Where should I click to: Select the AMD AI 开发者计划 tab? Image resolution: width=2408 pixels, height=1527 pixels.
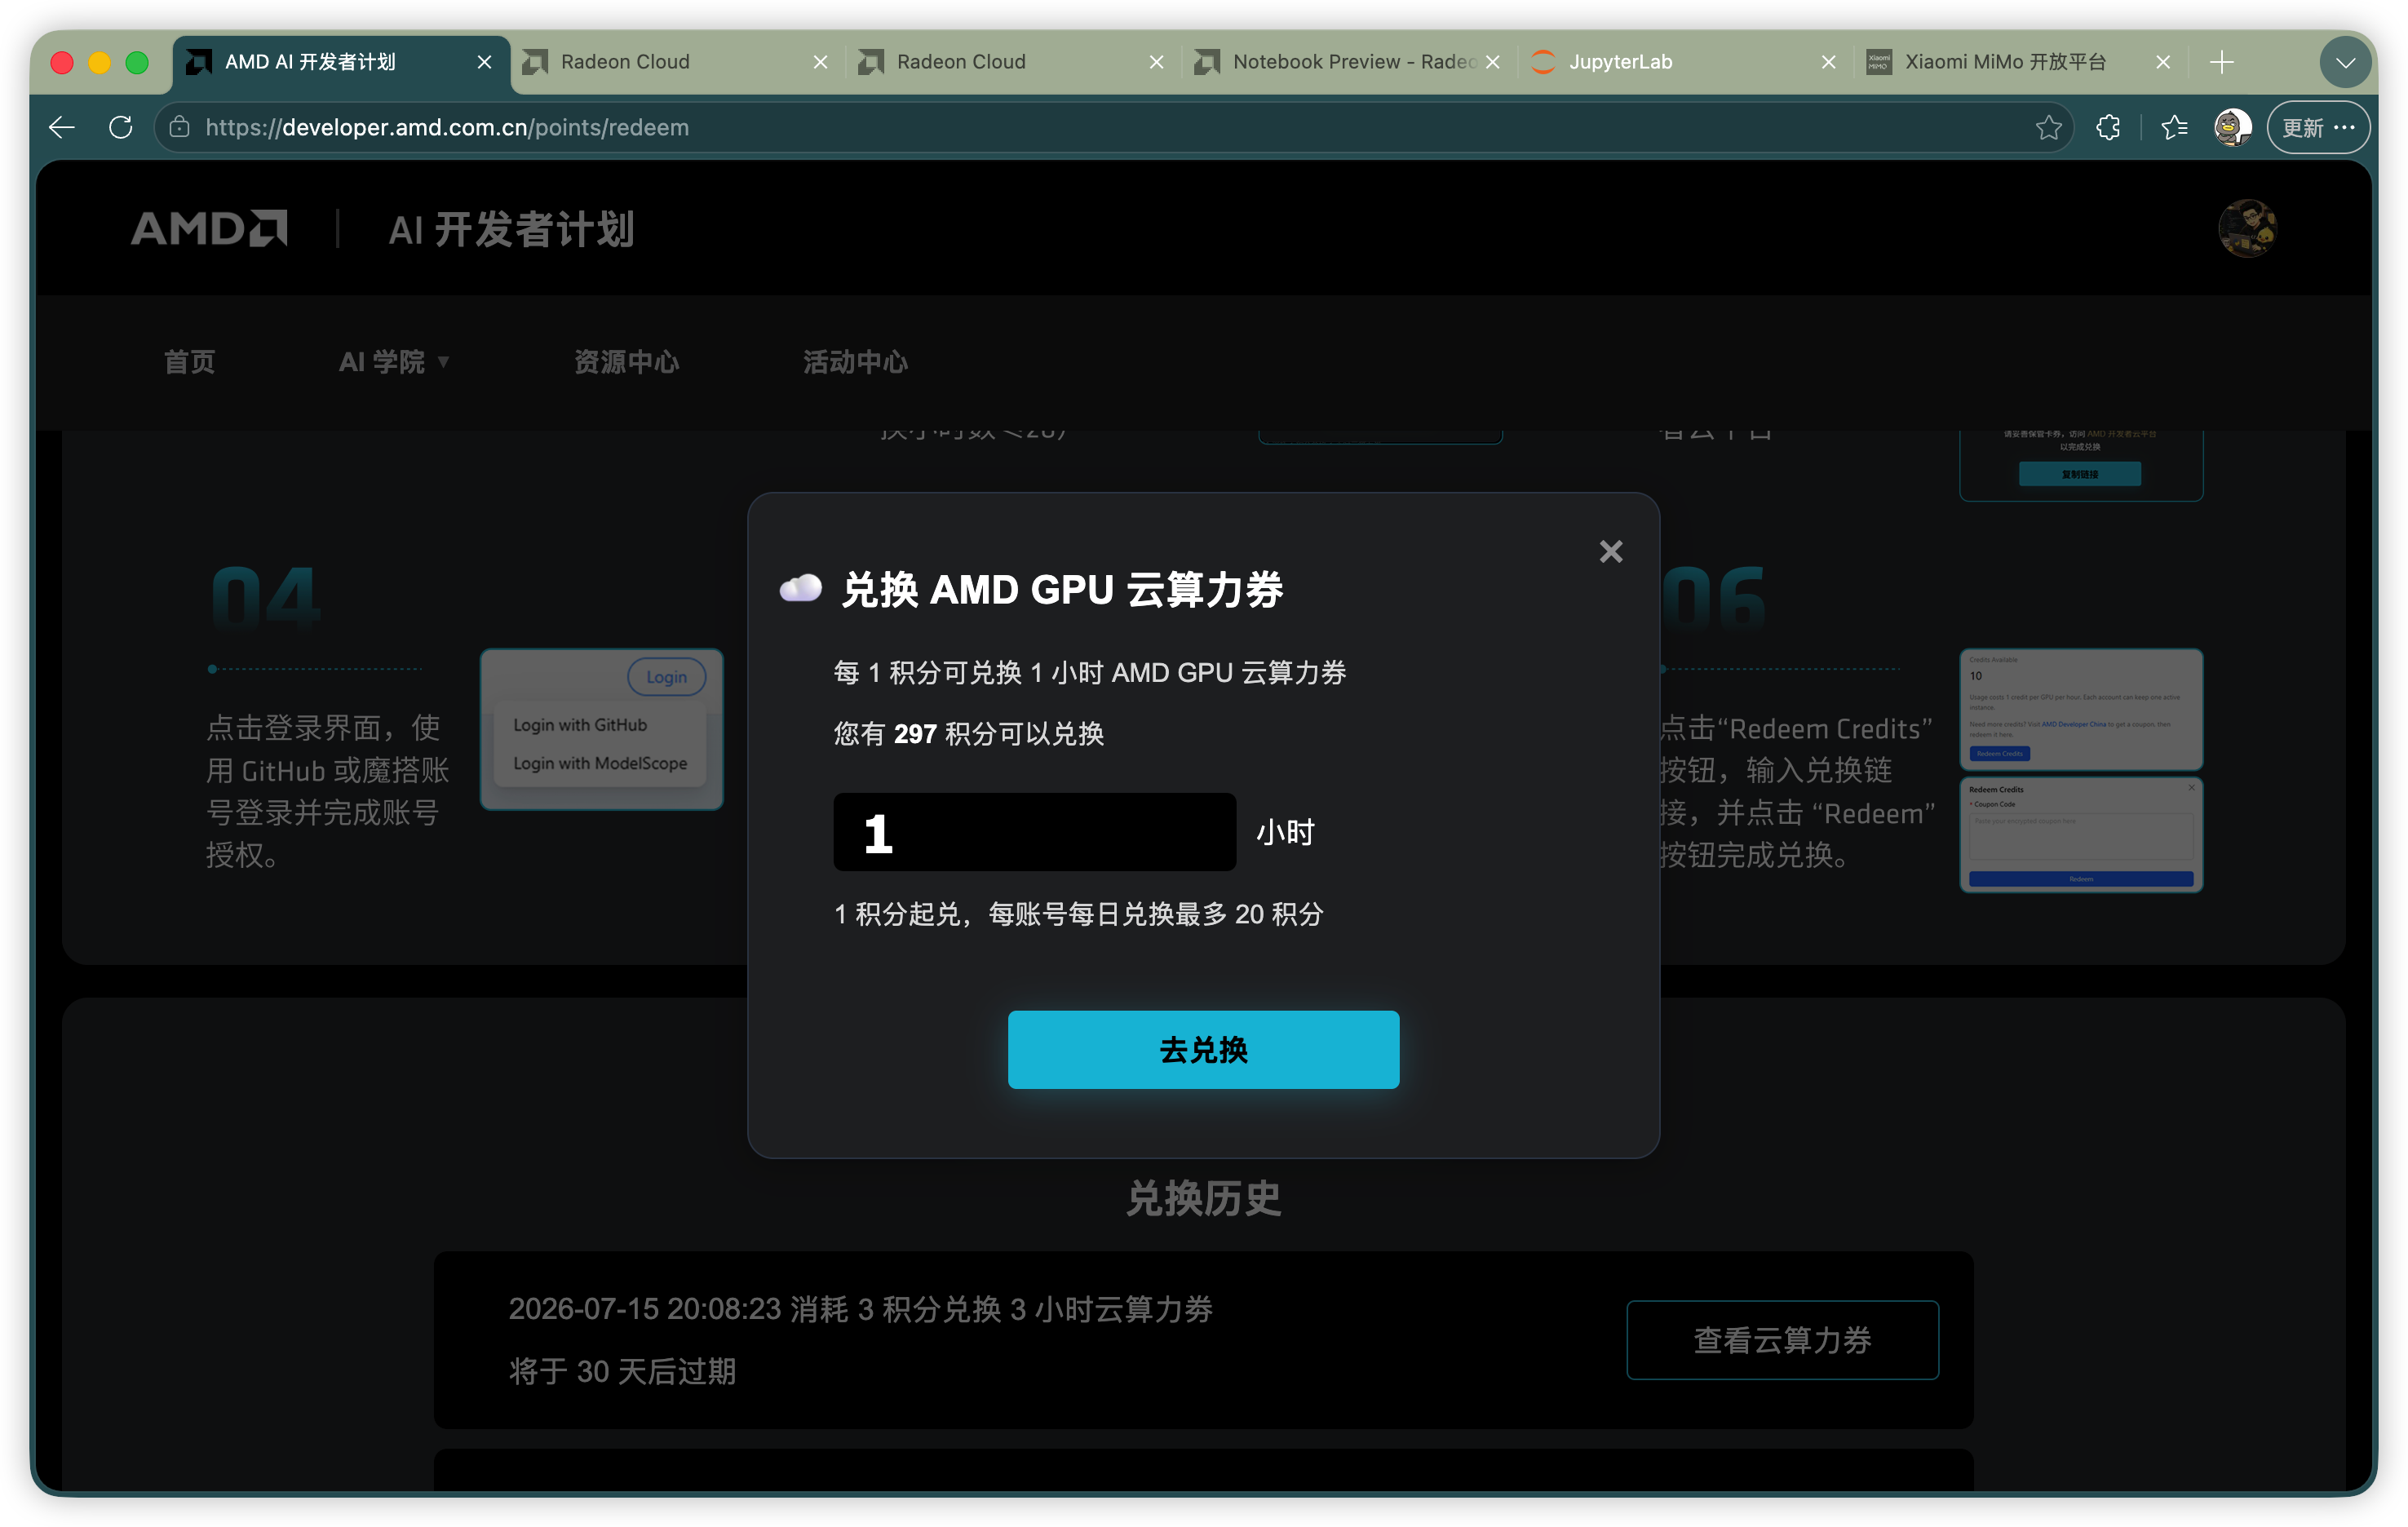pos(341,62)
